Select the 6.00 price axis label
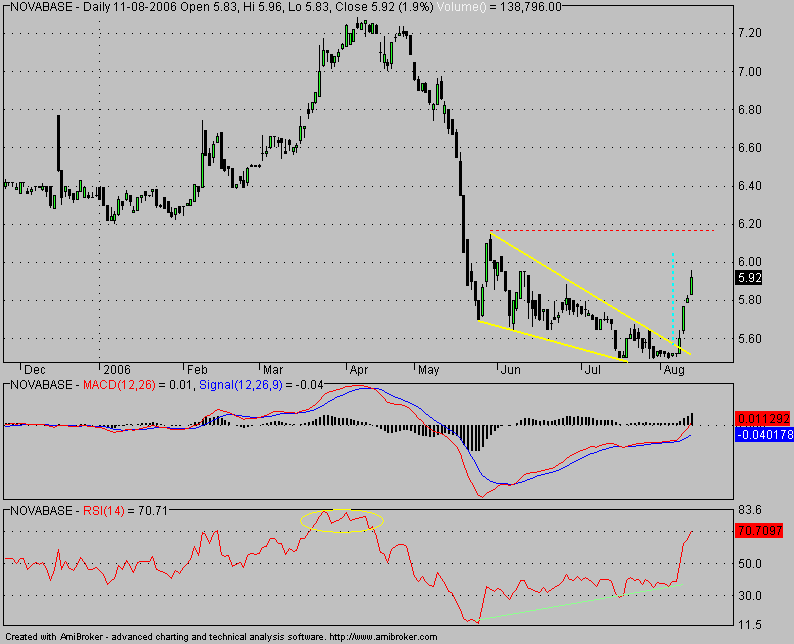Screen dimensions: 794x644 coord(750,262)
